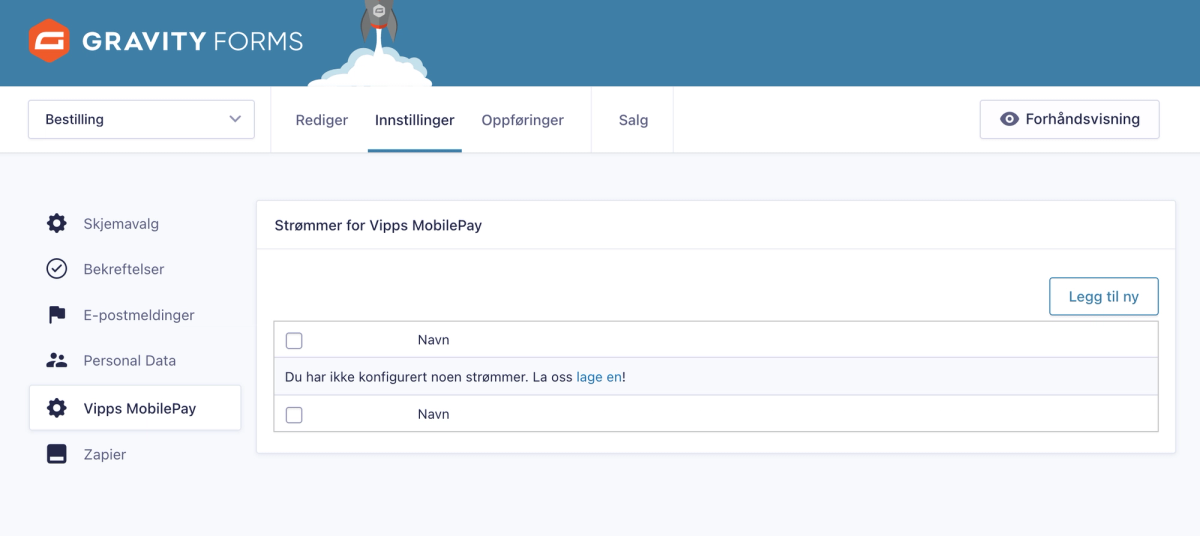Click the Navn column header at top
The width and height of the screenshot is (1200, 536).
point(433,340)
